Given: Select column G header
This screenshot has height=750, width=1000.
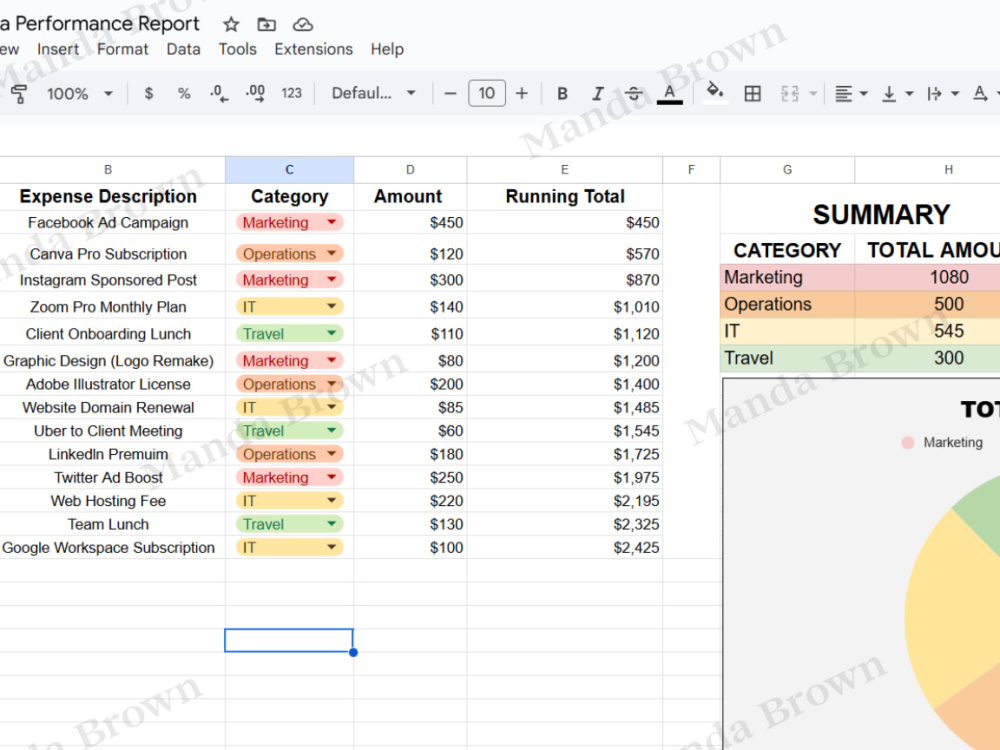Looking at the screenshot, I should click(788, 170).
